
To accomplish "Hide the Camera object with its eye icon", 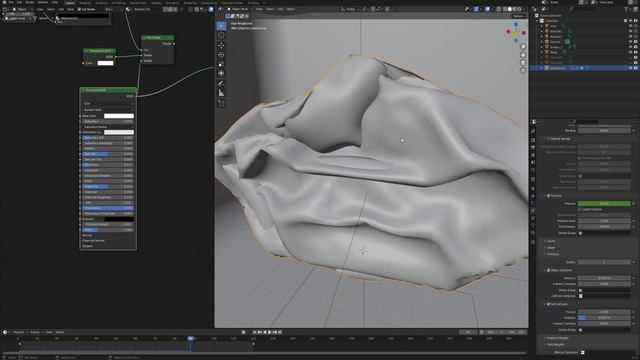I will pyautogui.click(x=630, y=42).
